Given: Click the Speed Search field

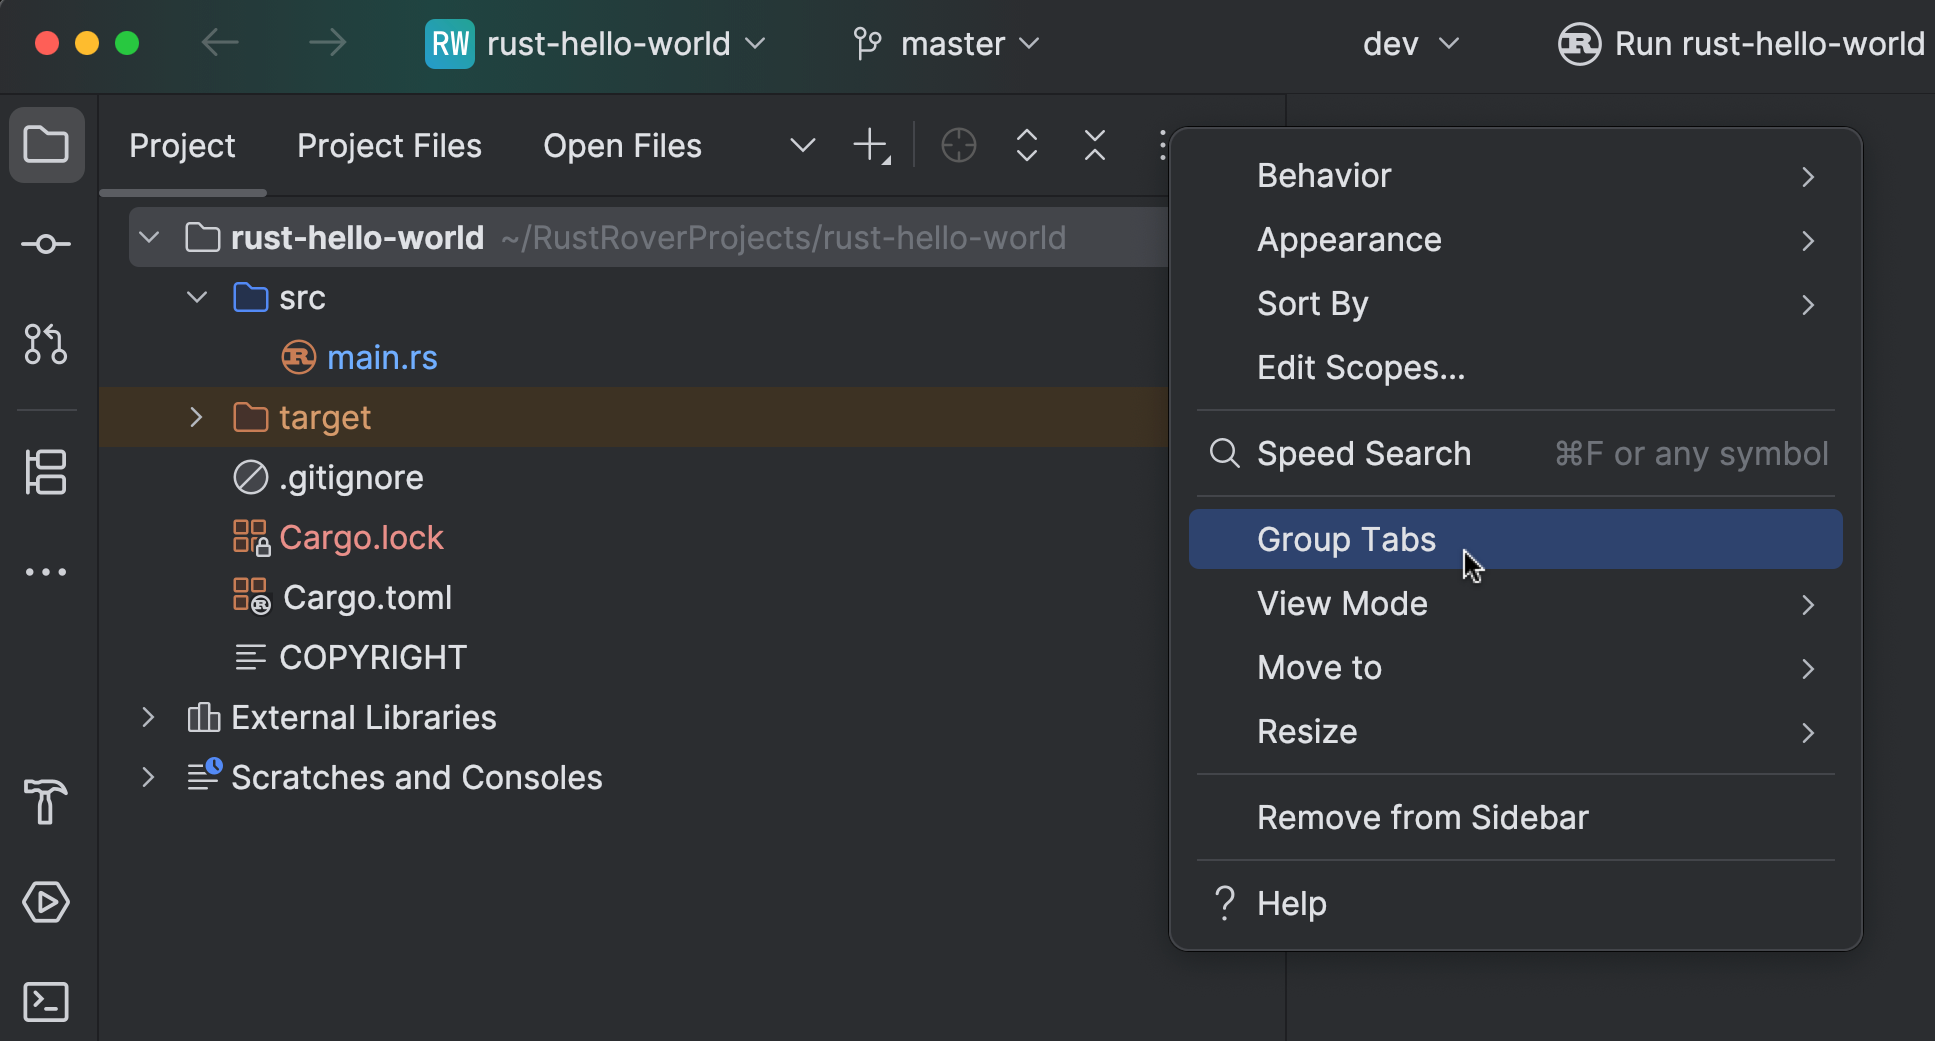Looking at the screenshot, I should click(x=1364, y=453).
